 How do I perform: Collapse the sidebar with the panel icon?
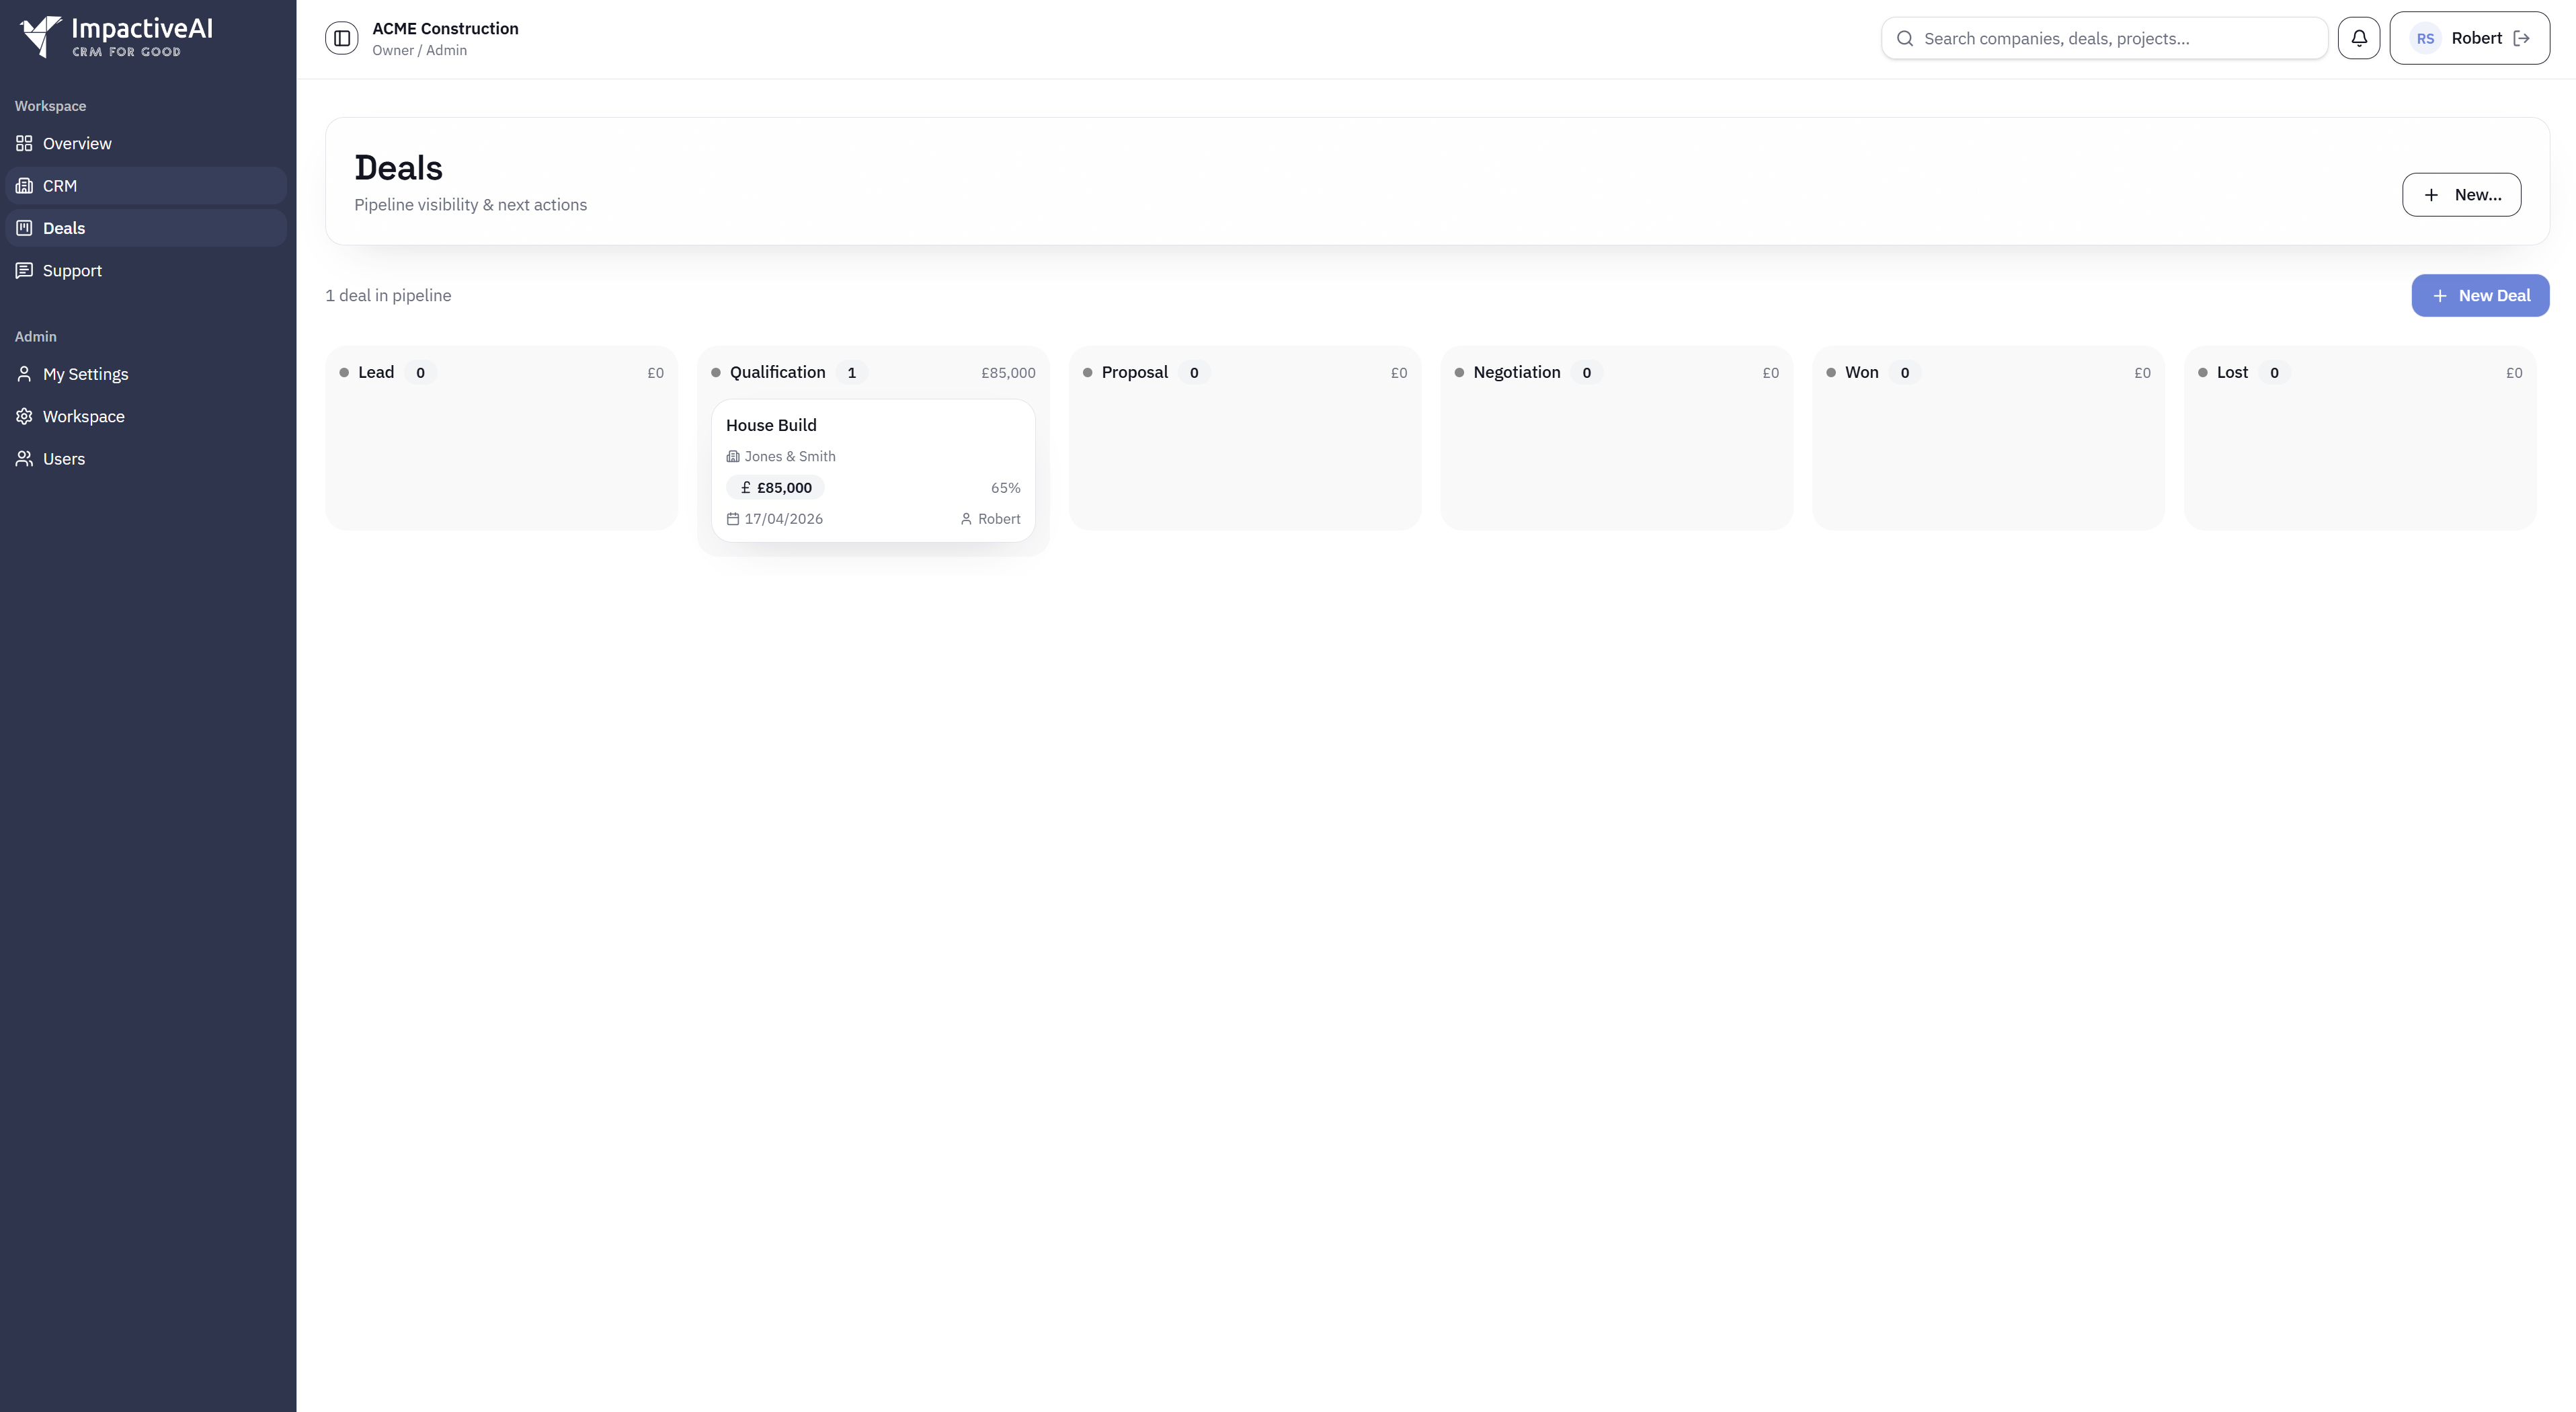click(x=341, y=37)
